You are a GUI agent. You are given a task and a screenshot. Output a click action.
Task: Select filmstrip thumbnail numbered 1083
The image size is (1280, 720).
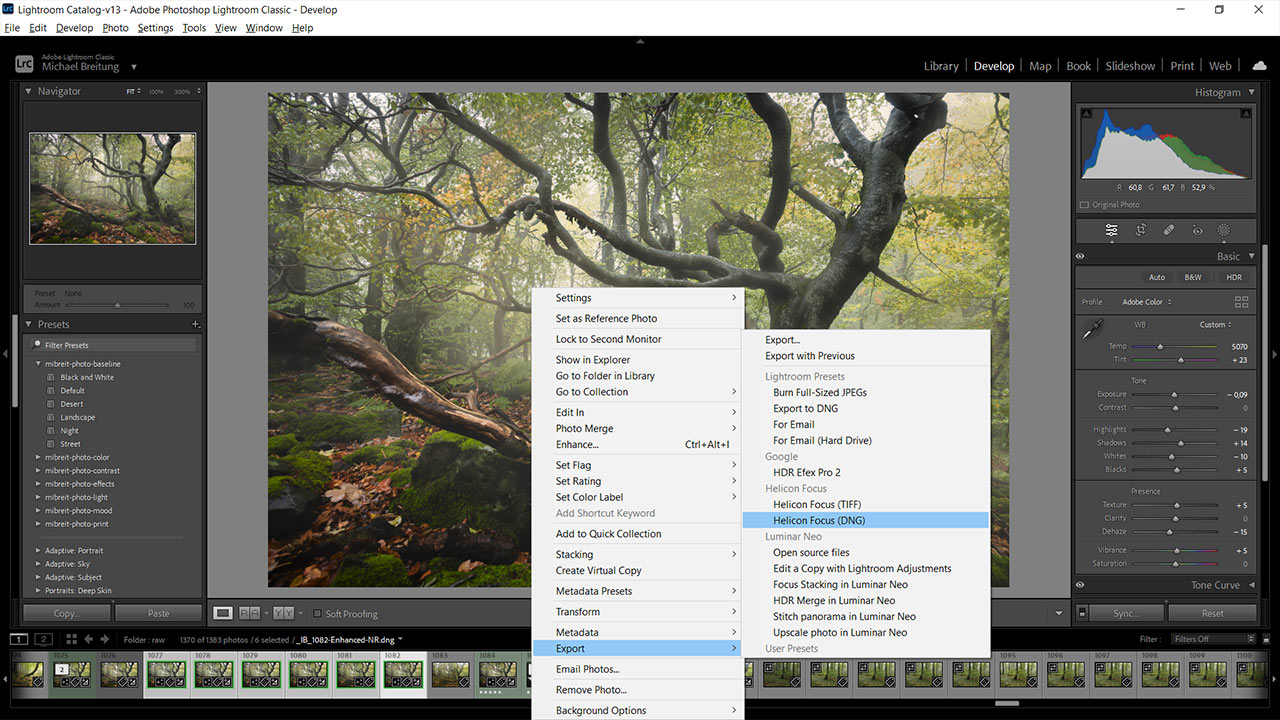[450, 675]
